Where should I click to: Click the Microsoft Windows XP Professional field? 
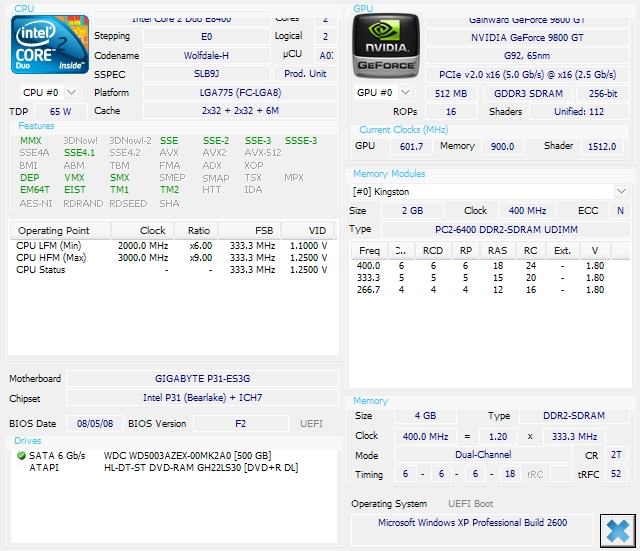tap(472, 529)
